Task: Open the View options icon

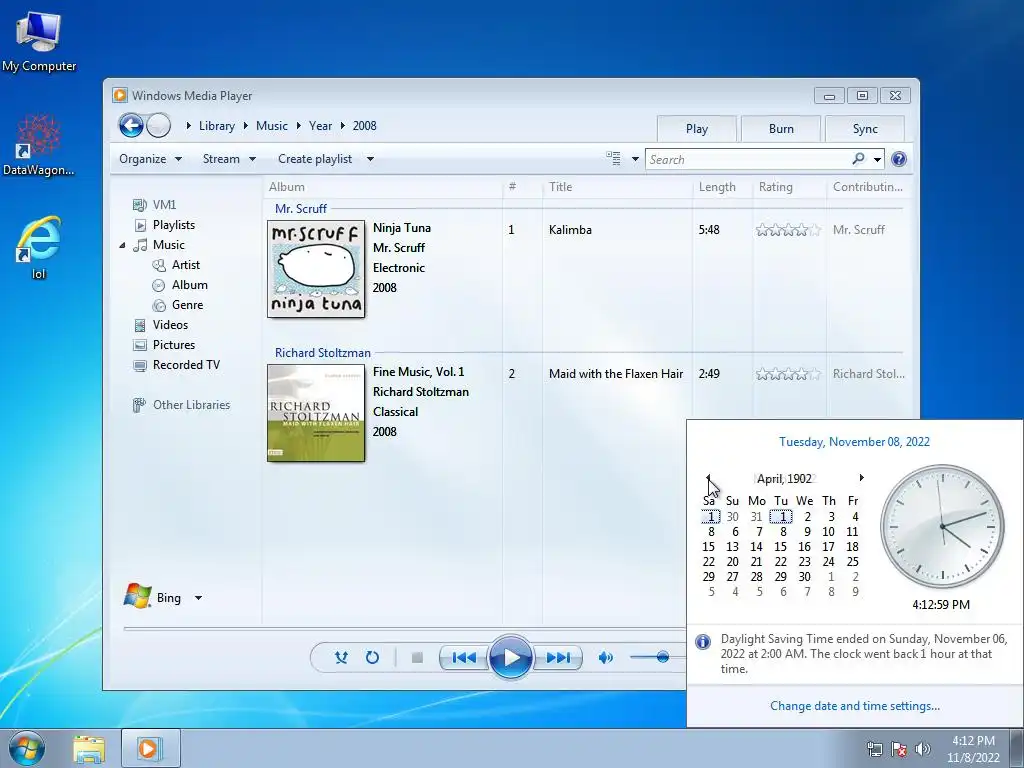Action: click(613, 159)
